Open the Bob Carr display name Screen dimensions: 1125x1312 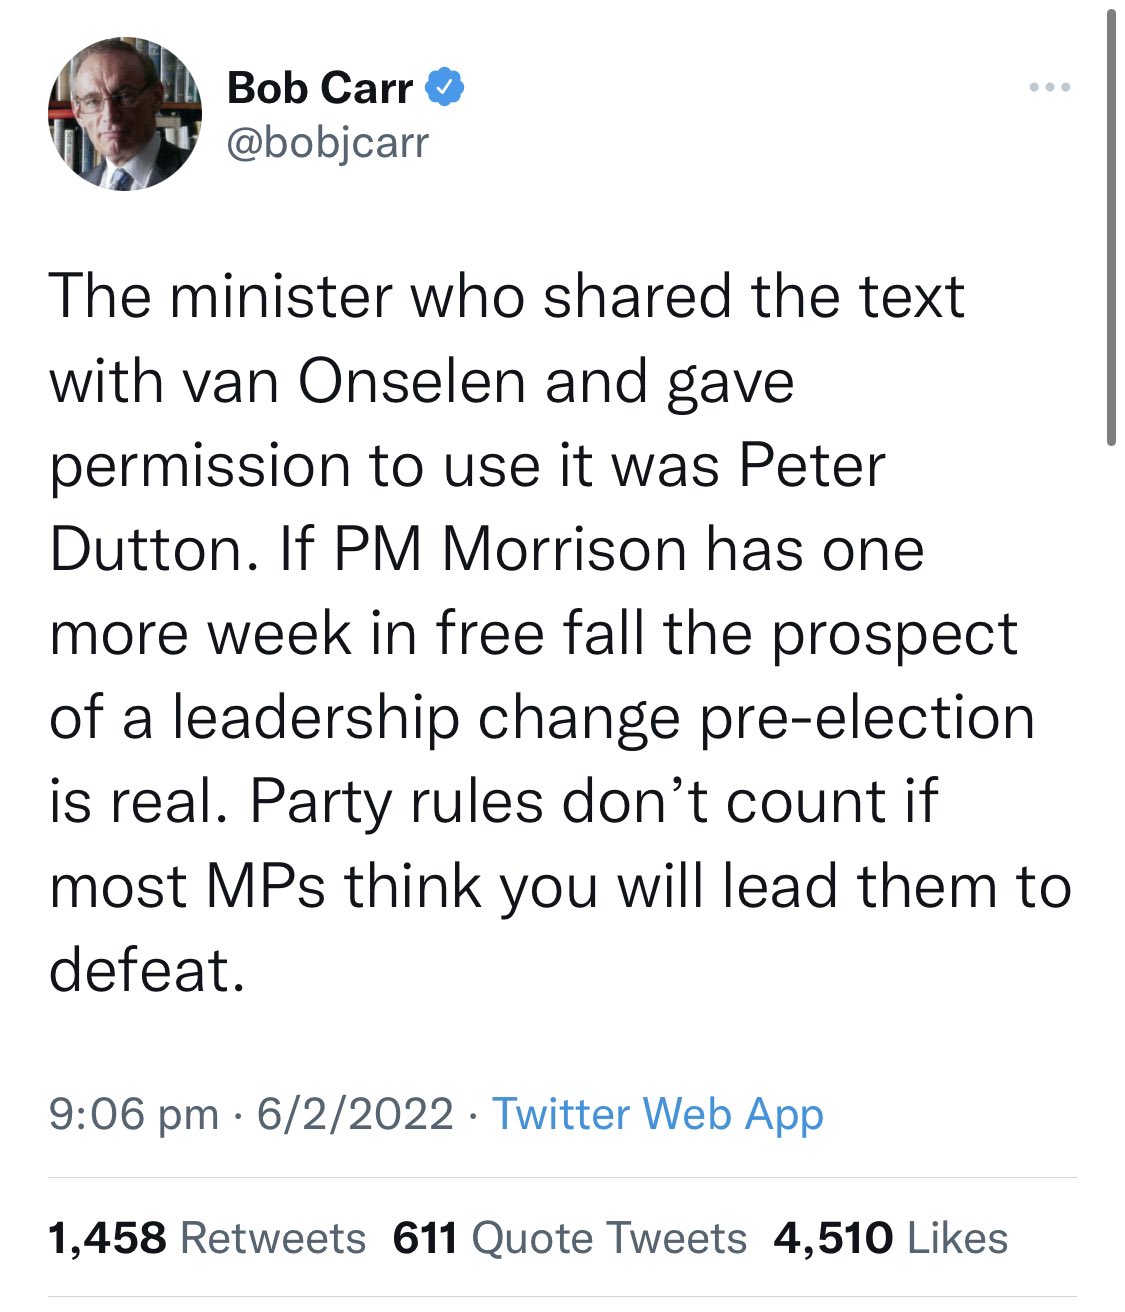click(320, 88)
